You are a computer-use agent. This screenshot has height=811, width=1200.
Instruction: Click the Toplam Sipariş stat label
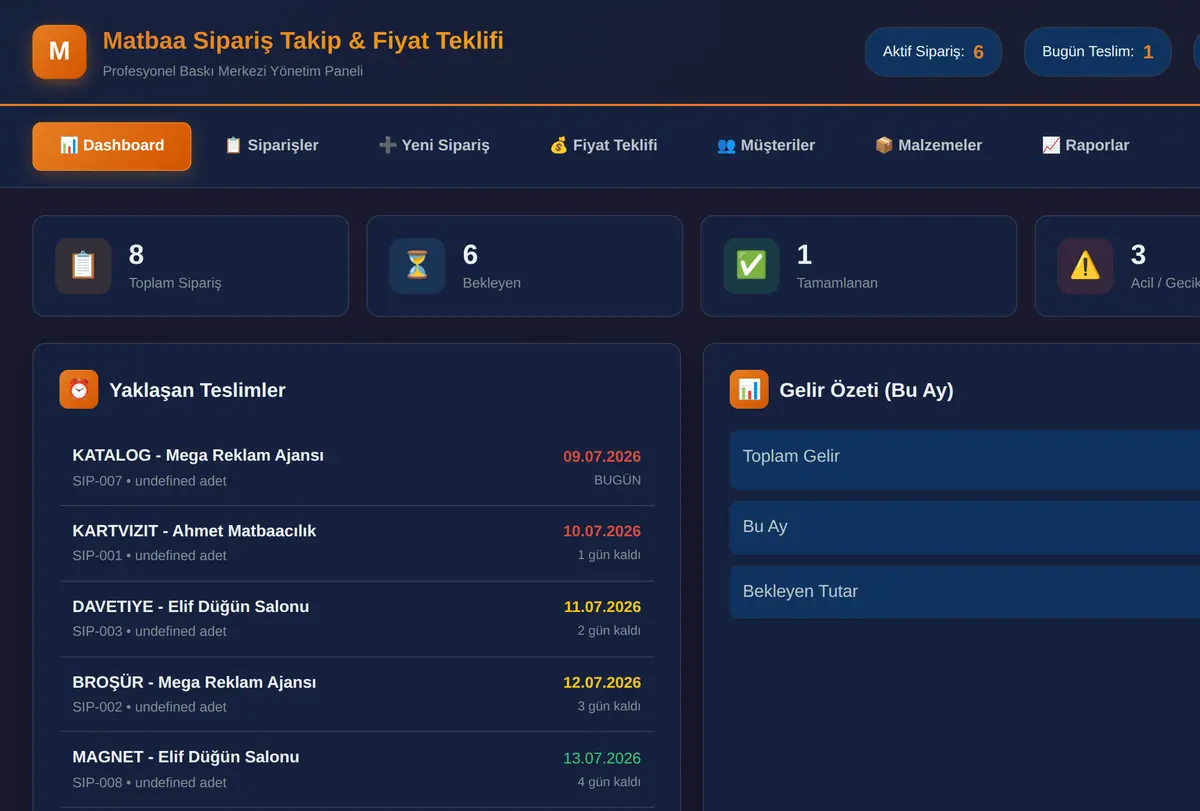pyautogui.click(x=175, y=283)
